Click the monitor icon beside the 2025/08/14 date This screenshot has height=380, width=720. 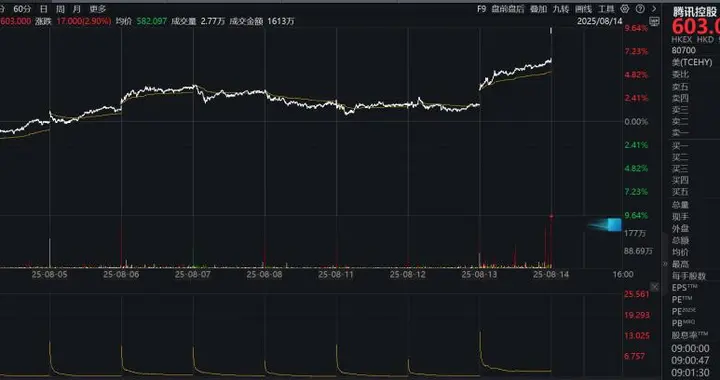(x=654, y=21)
